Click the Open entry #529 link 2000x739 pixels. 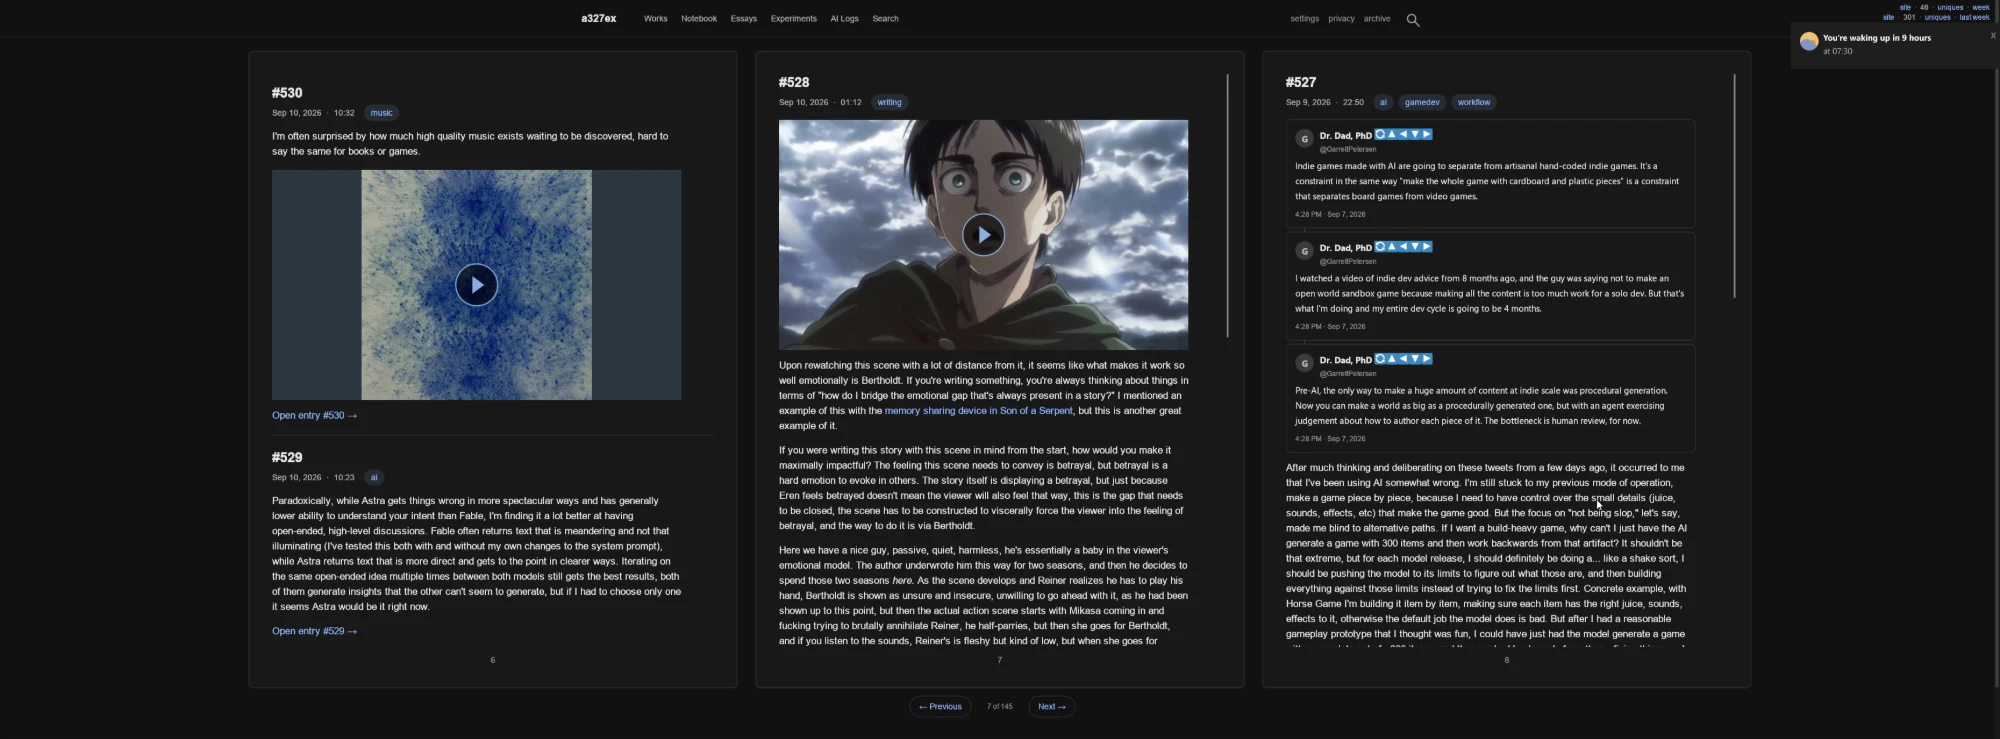(x=314, y=631)
